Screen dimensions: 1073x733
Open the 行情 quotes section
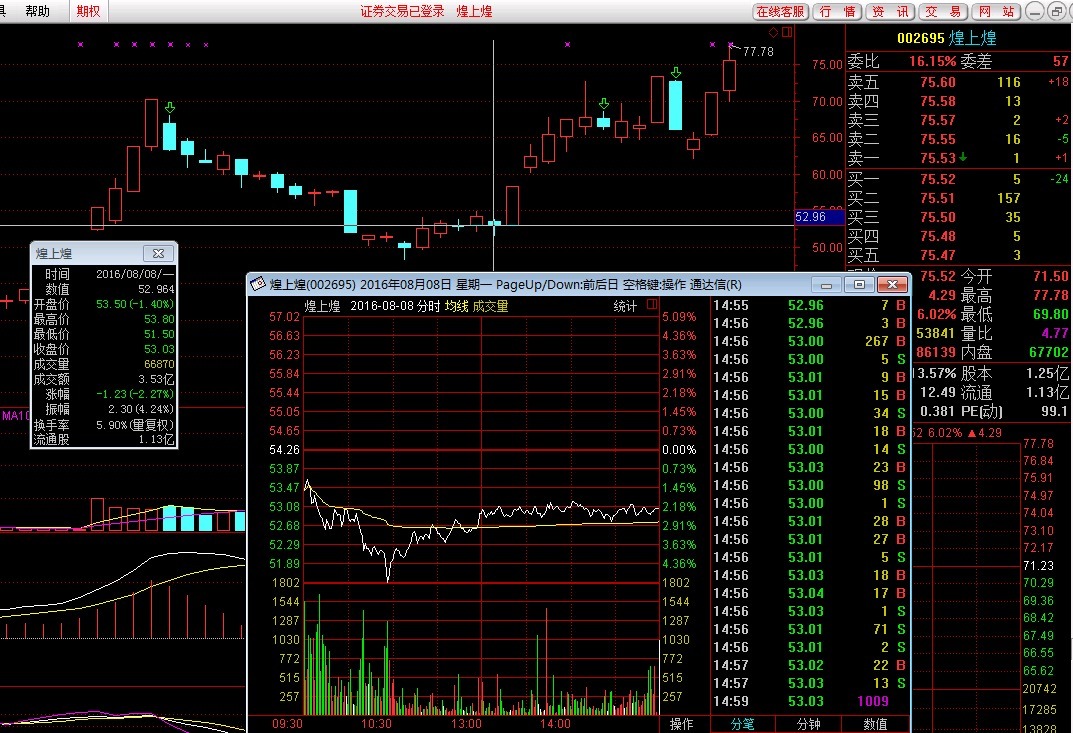coord(836,11)
